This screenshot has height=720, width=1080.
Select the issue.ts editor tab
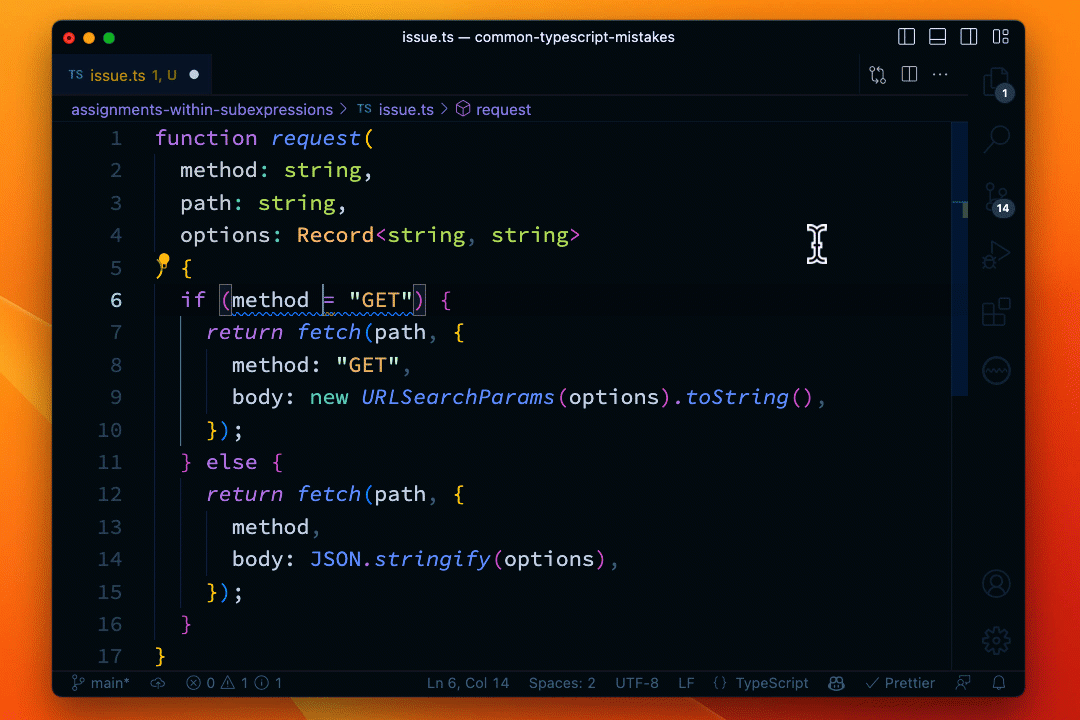(x=118, y=75)
